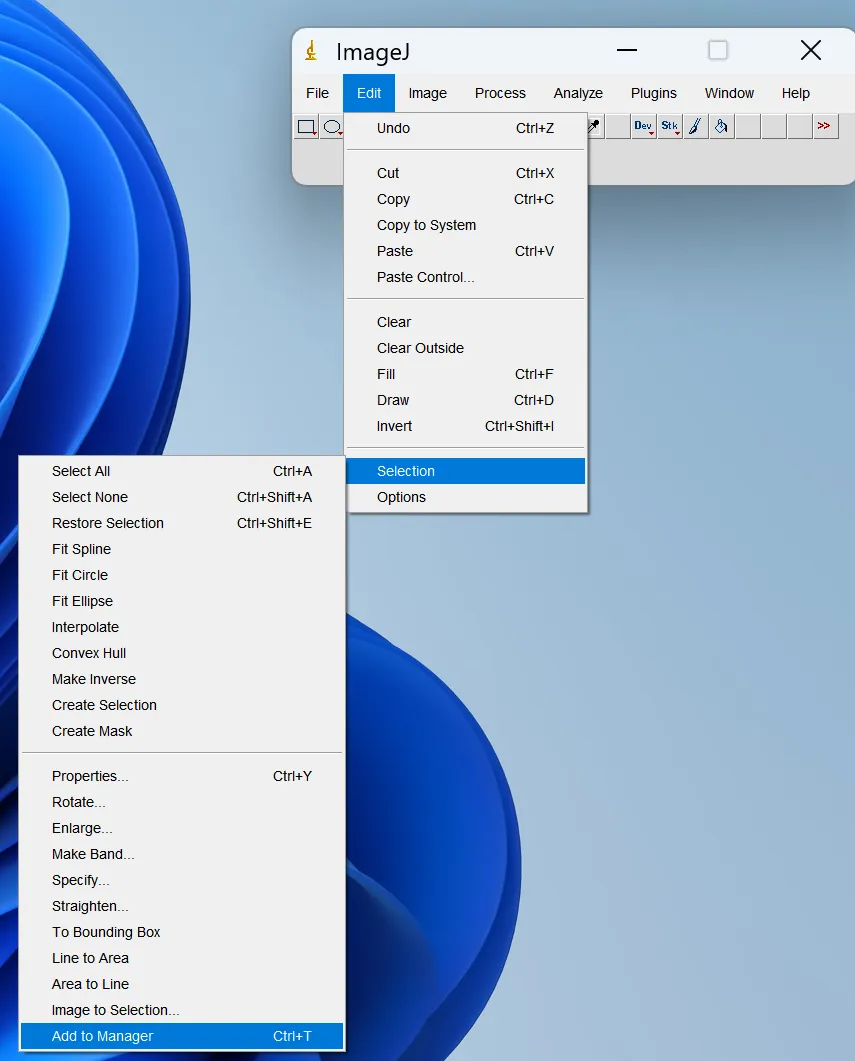Viewport: 855px width, 1061px height.
Task: Choose Restore Selection
Action: click(182, 523)
